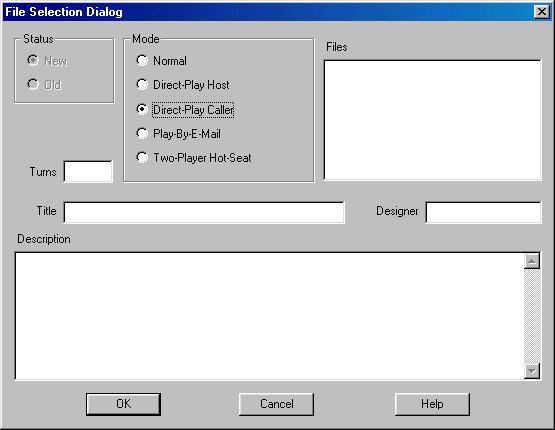Click the Description vertical scrollbar track
555x430 pixels.
[532, 316]
